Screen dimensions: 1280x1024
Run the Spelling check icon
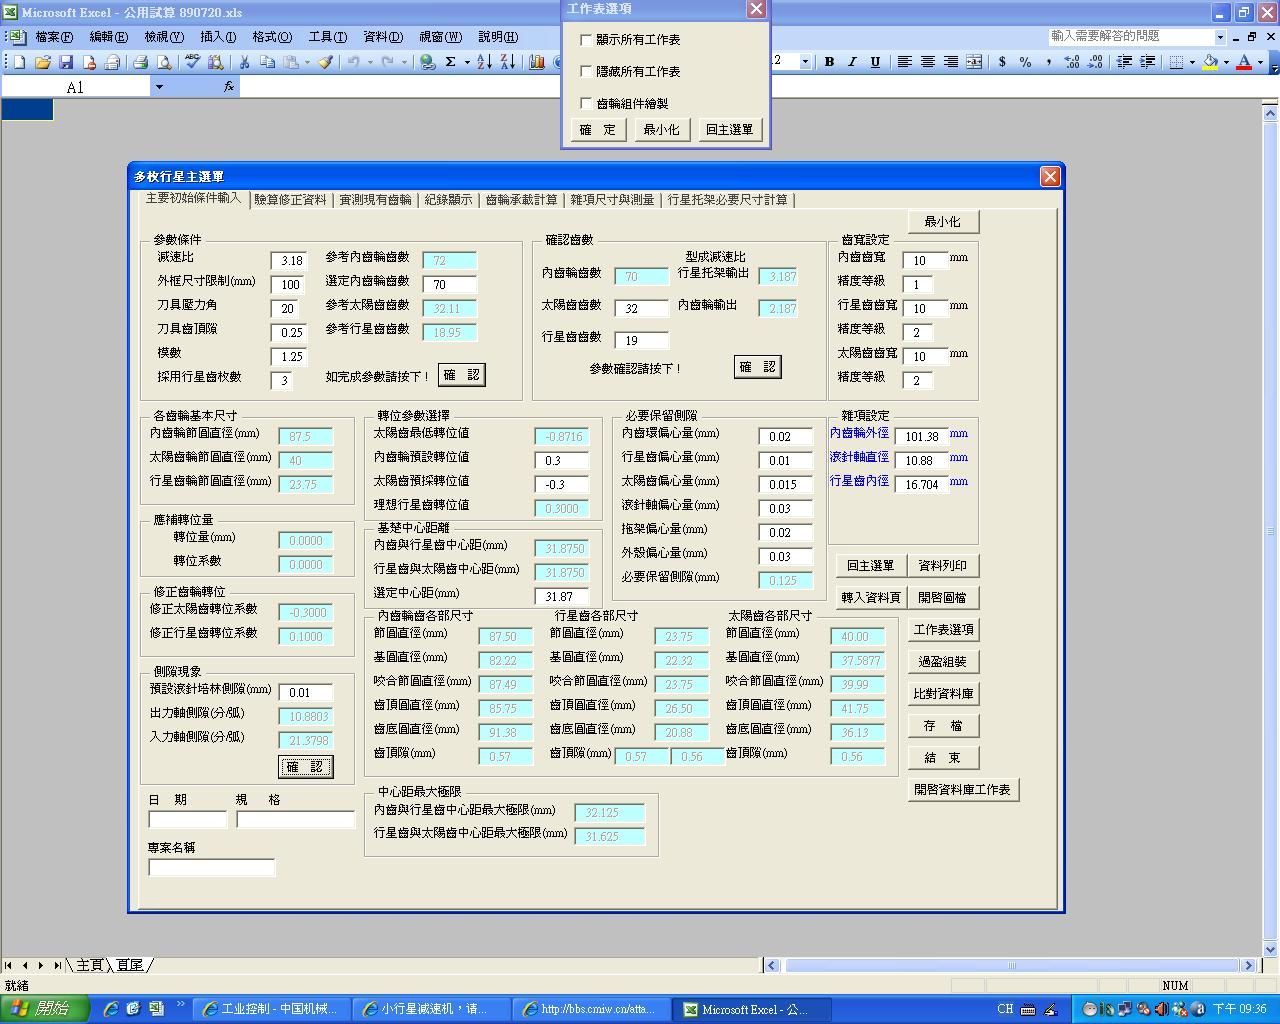point(193,62)
